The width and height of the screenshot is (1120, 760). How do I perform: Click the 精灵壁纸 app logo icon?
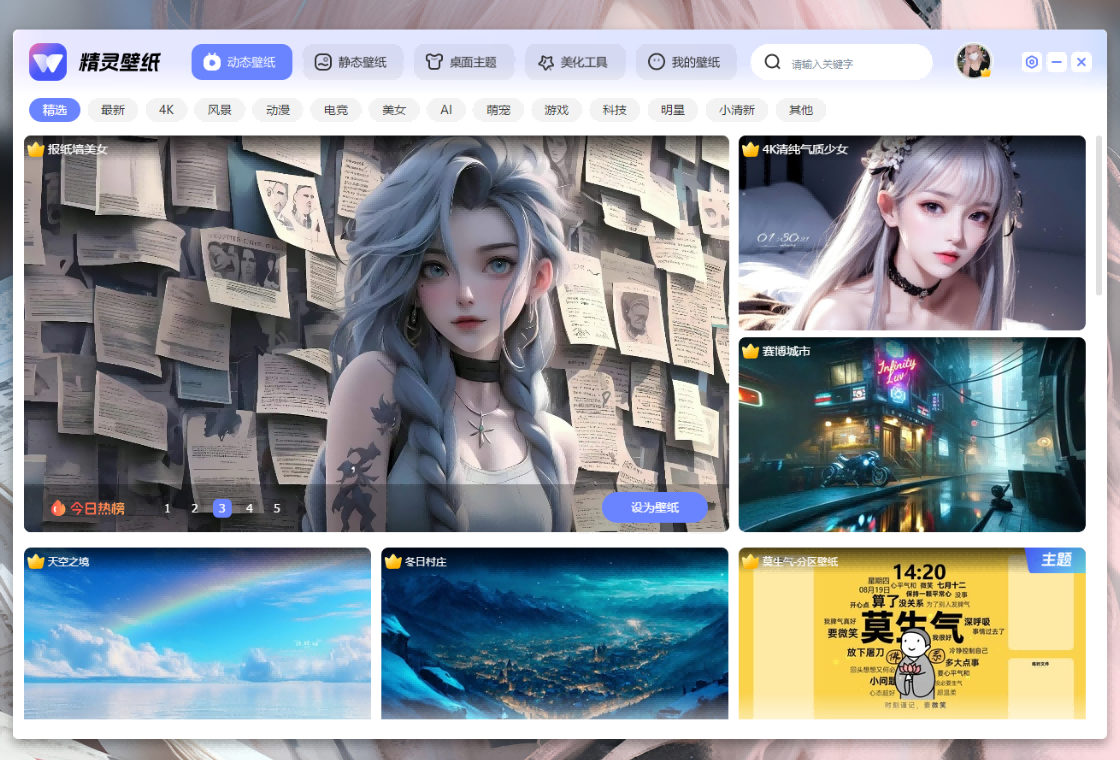[x=48, y=62]
